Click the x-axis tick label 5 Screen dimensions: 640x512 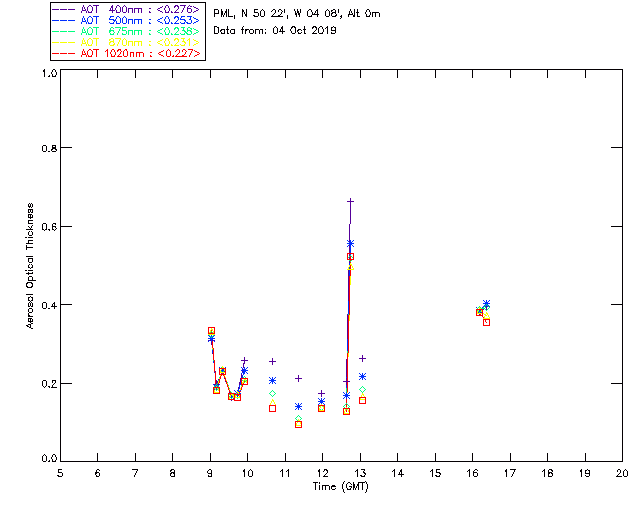point(60,473)
